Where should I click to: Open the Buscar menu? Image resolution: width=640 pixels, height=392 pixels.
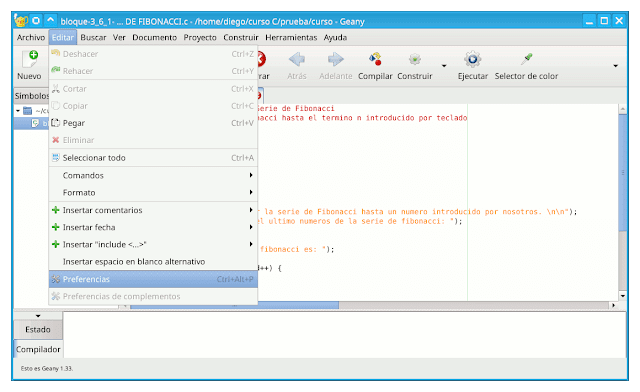[93, 38]
